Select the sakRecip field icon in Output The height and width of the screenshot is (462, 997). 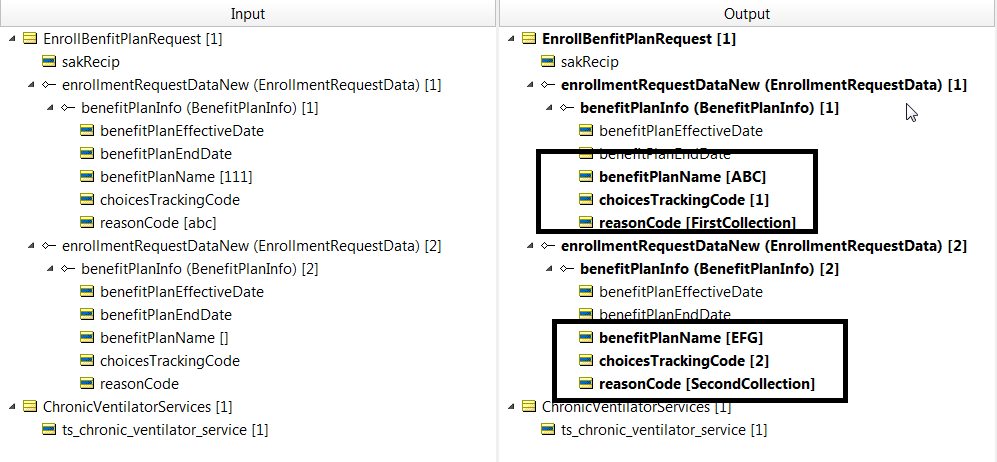(548, 62)
